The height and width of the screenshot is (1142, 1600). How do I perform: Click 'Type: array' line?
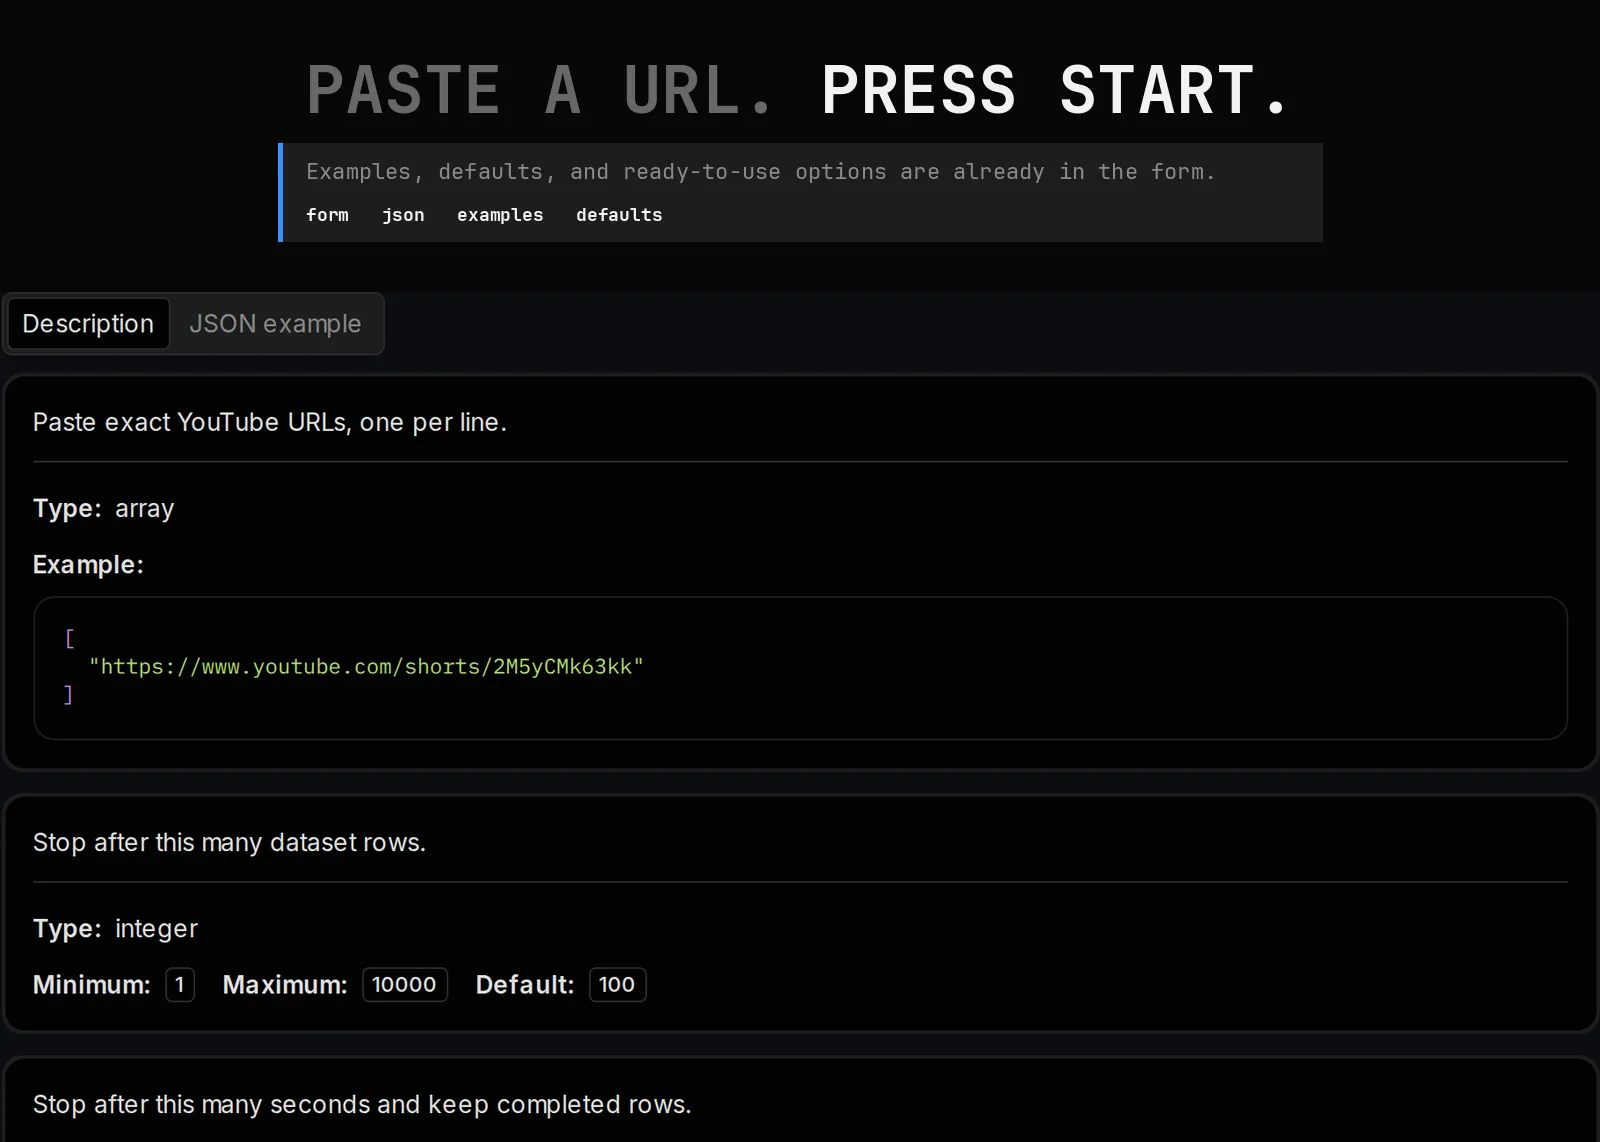coord(104,509)
